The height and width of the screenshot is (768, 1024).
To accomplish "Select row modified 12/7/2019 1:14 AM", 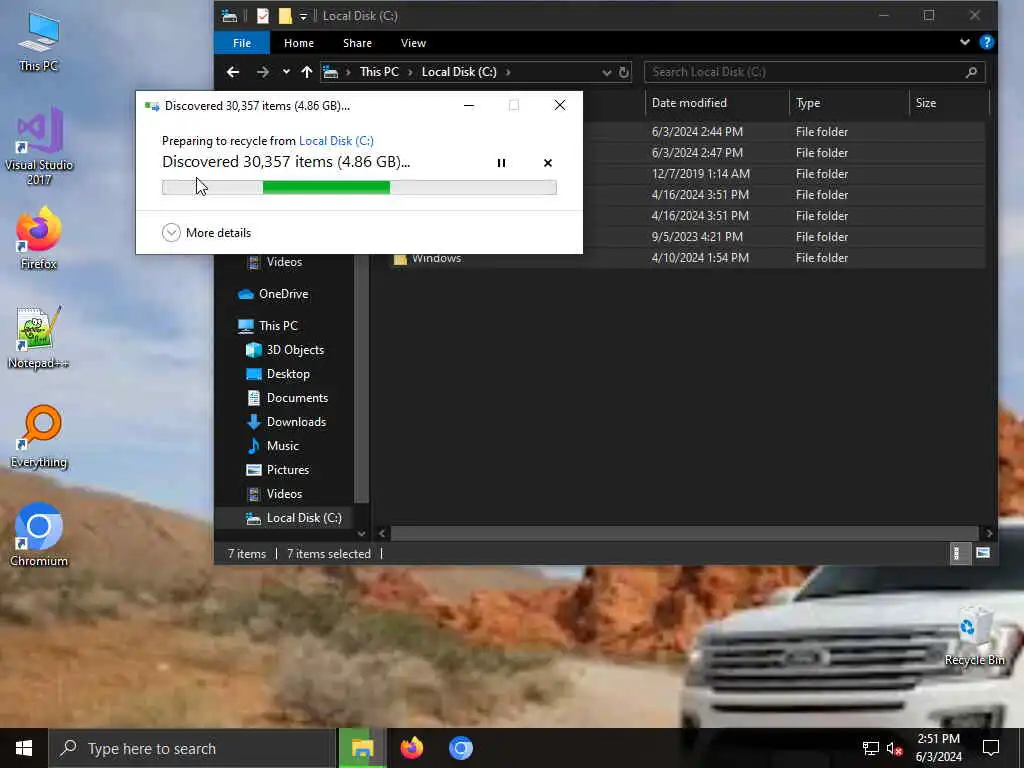I will tap(782, 174).
